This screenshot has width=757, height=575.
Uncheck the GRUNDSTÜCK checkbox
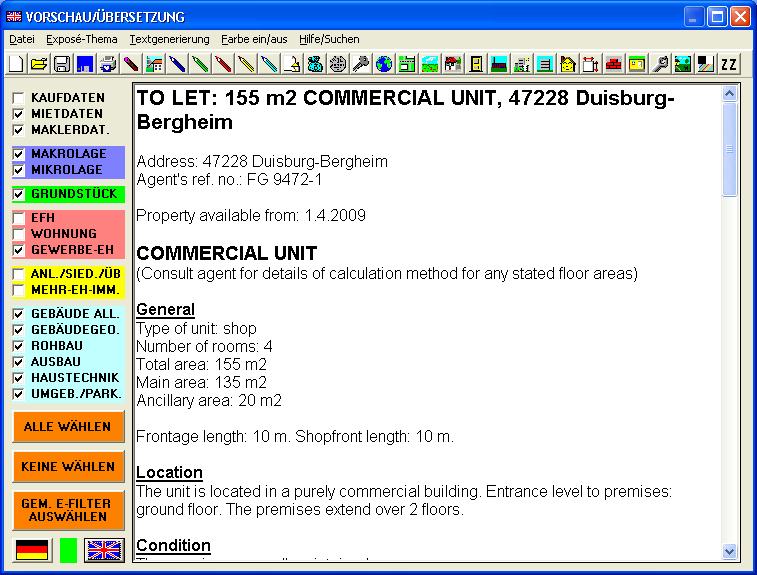[18, 194]
